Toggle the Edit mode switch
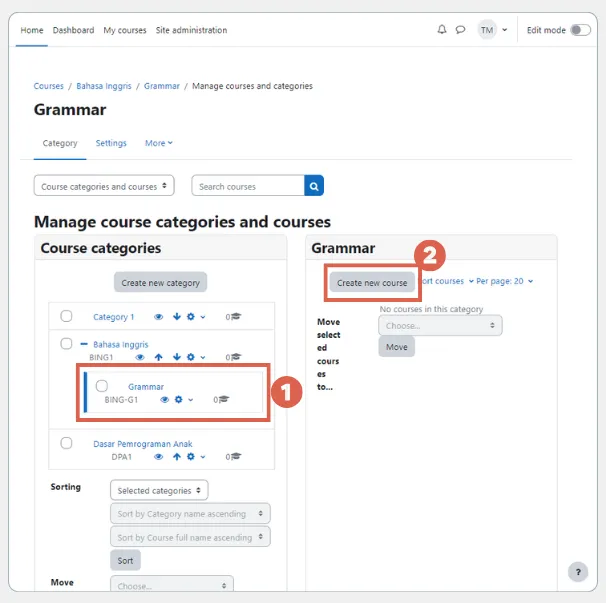This screenshot has width=606, height=603. pyautogui.click(x=580, y=30)
